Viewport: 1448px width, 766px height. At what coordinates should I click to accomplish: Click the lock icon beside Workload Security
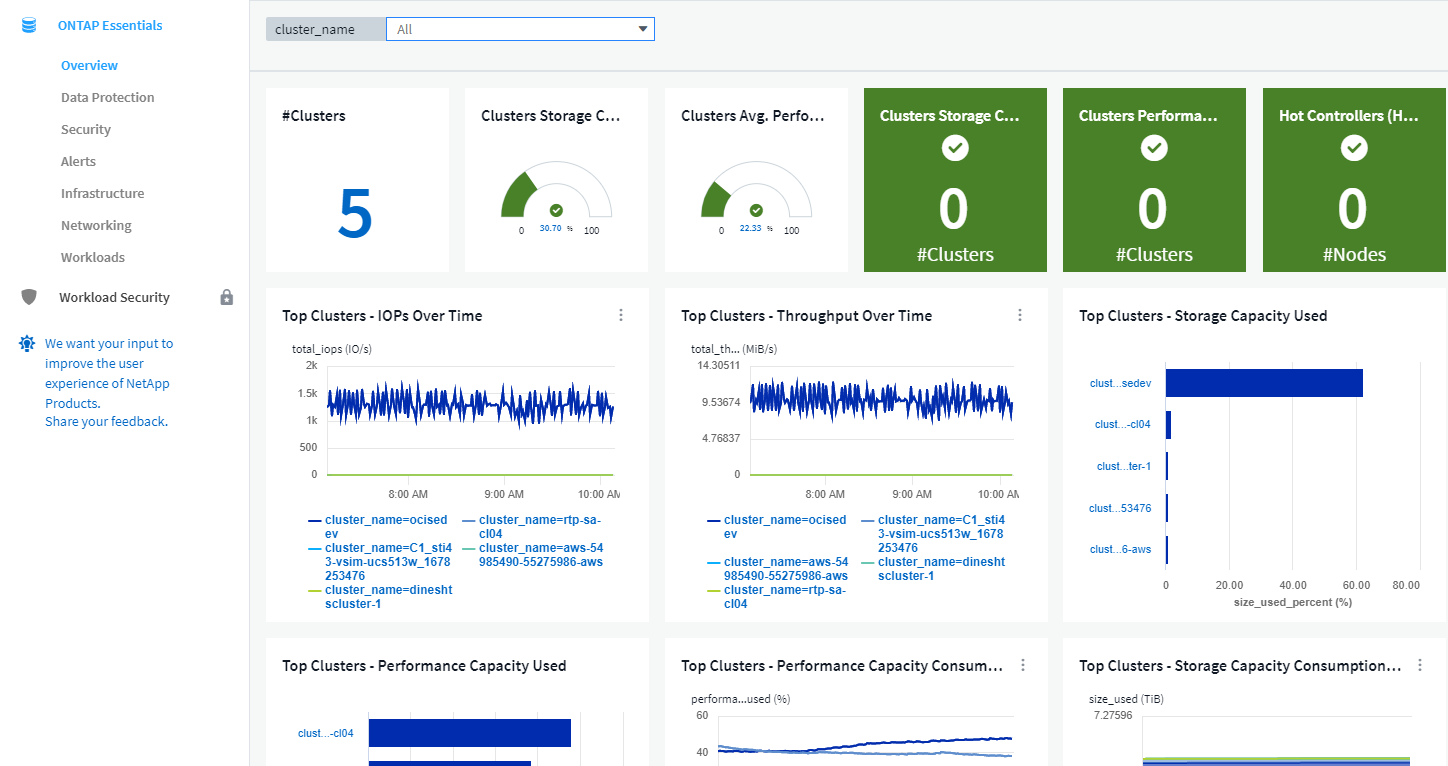tap(227, 297)
